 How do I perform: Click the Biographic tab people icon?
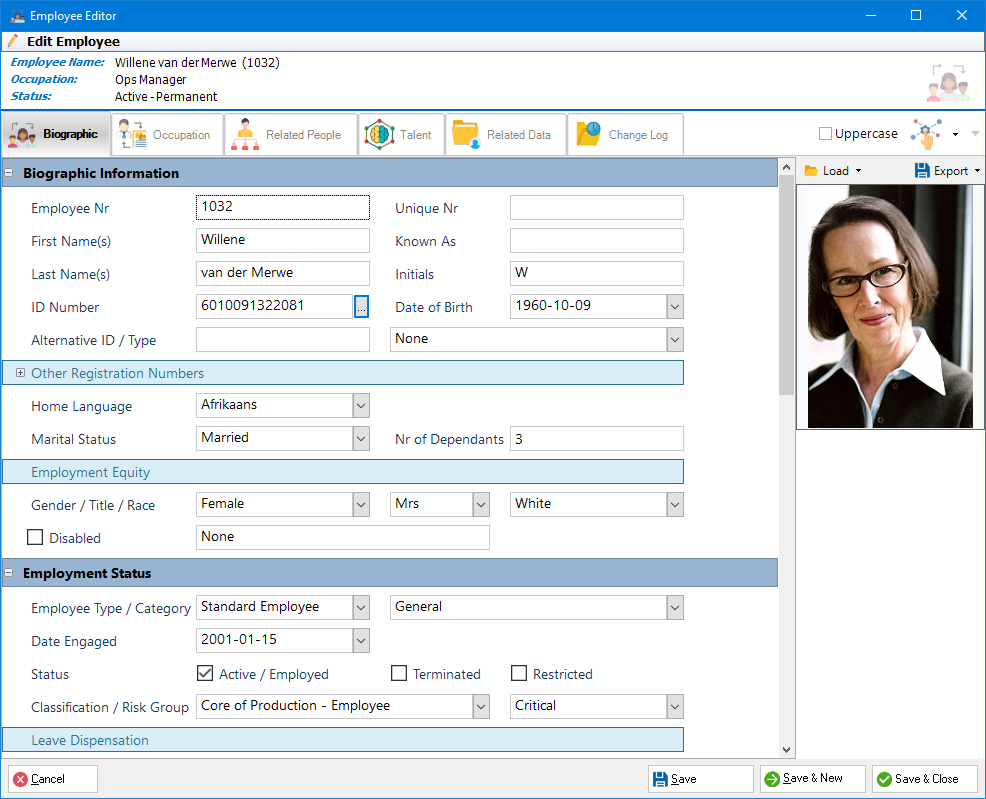tap(22, 134)
